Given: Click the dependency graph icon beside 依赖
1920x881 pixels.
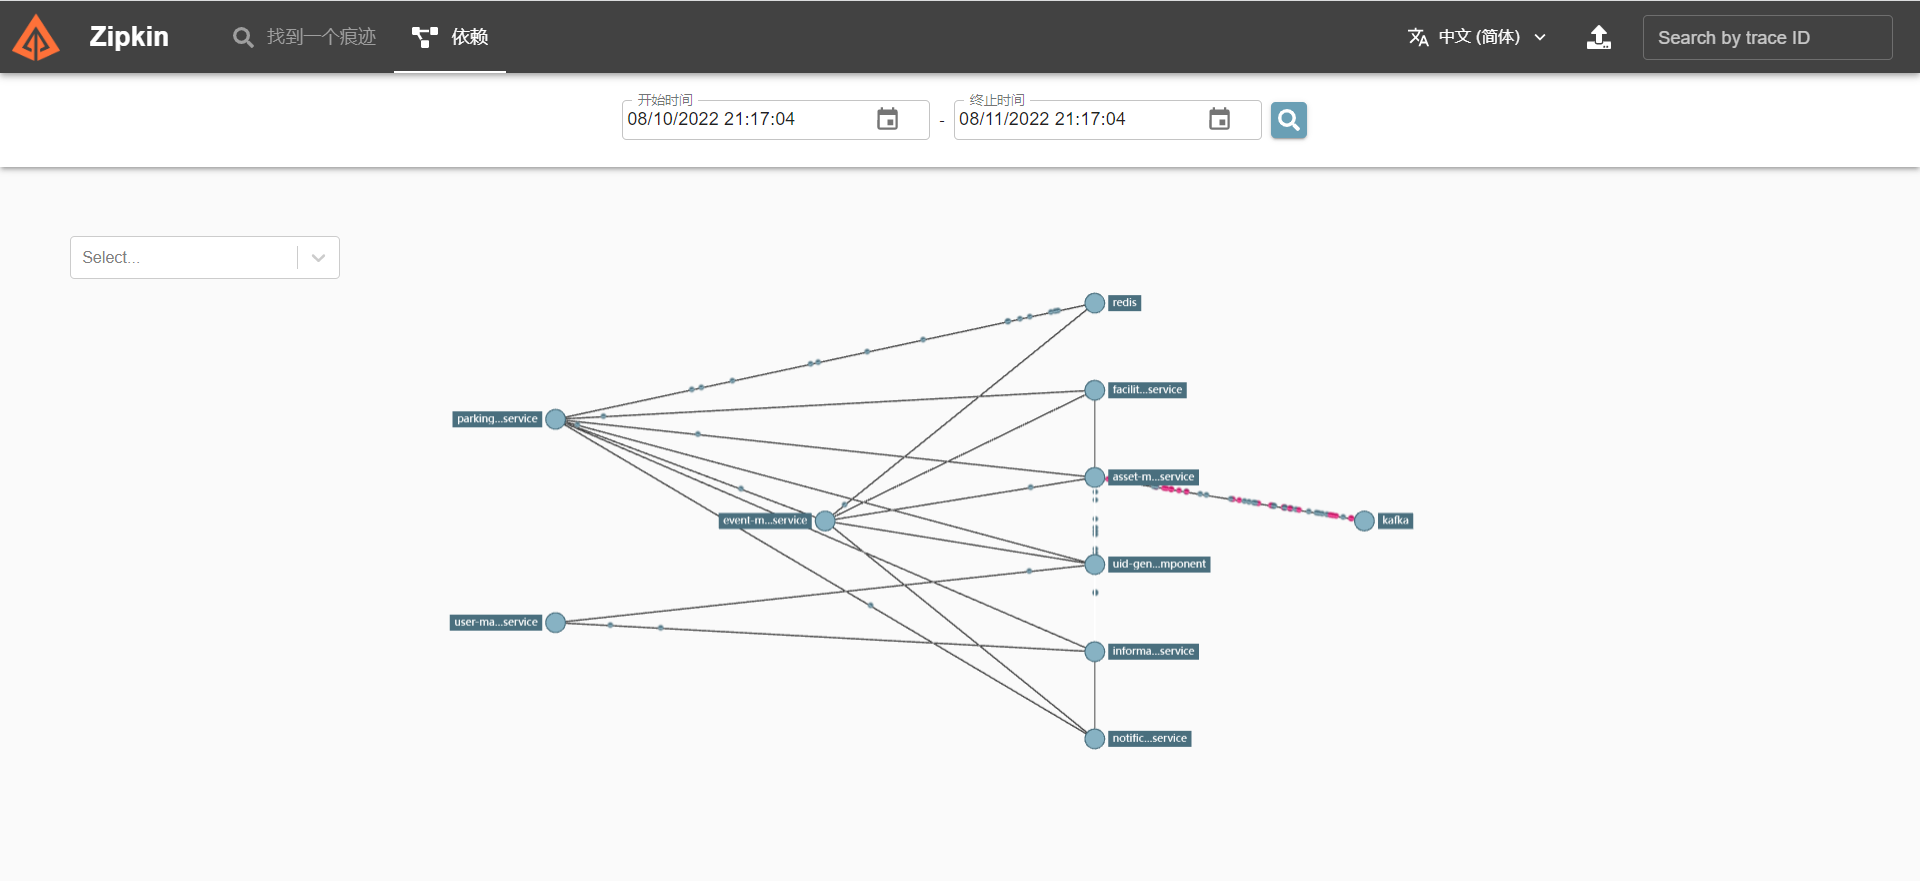Looking at the screenshot, I should (x=425, y=37).
